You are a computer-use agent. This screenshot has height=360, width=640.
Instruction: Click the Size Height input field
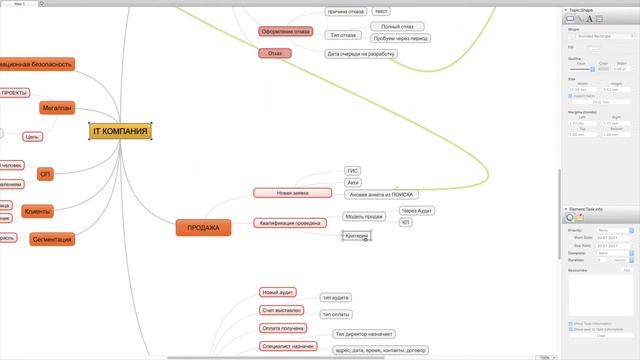616,89
